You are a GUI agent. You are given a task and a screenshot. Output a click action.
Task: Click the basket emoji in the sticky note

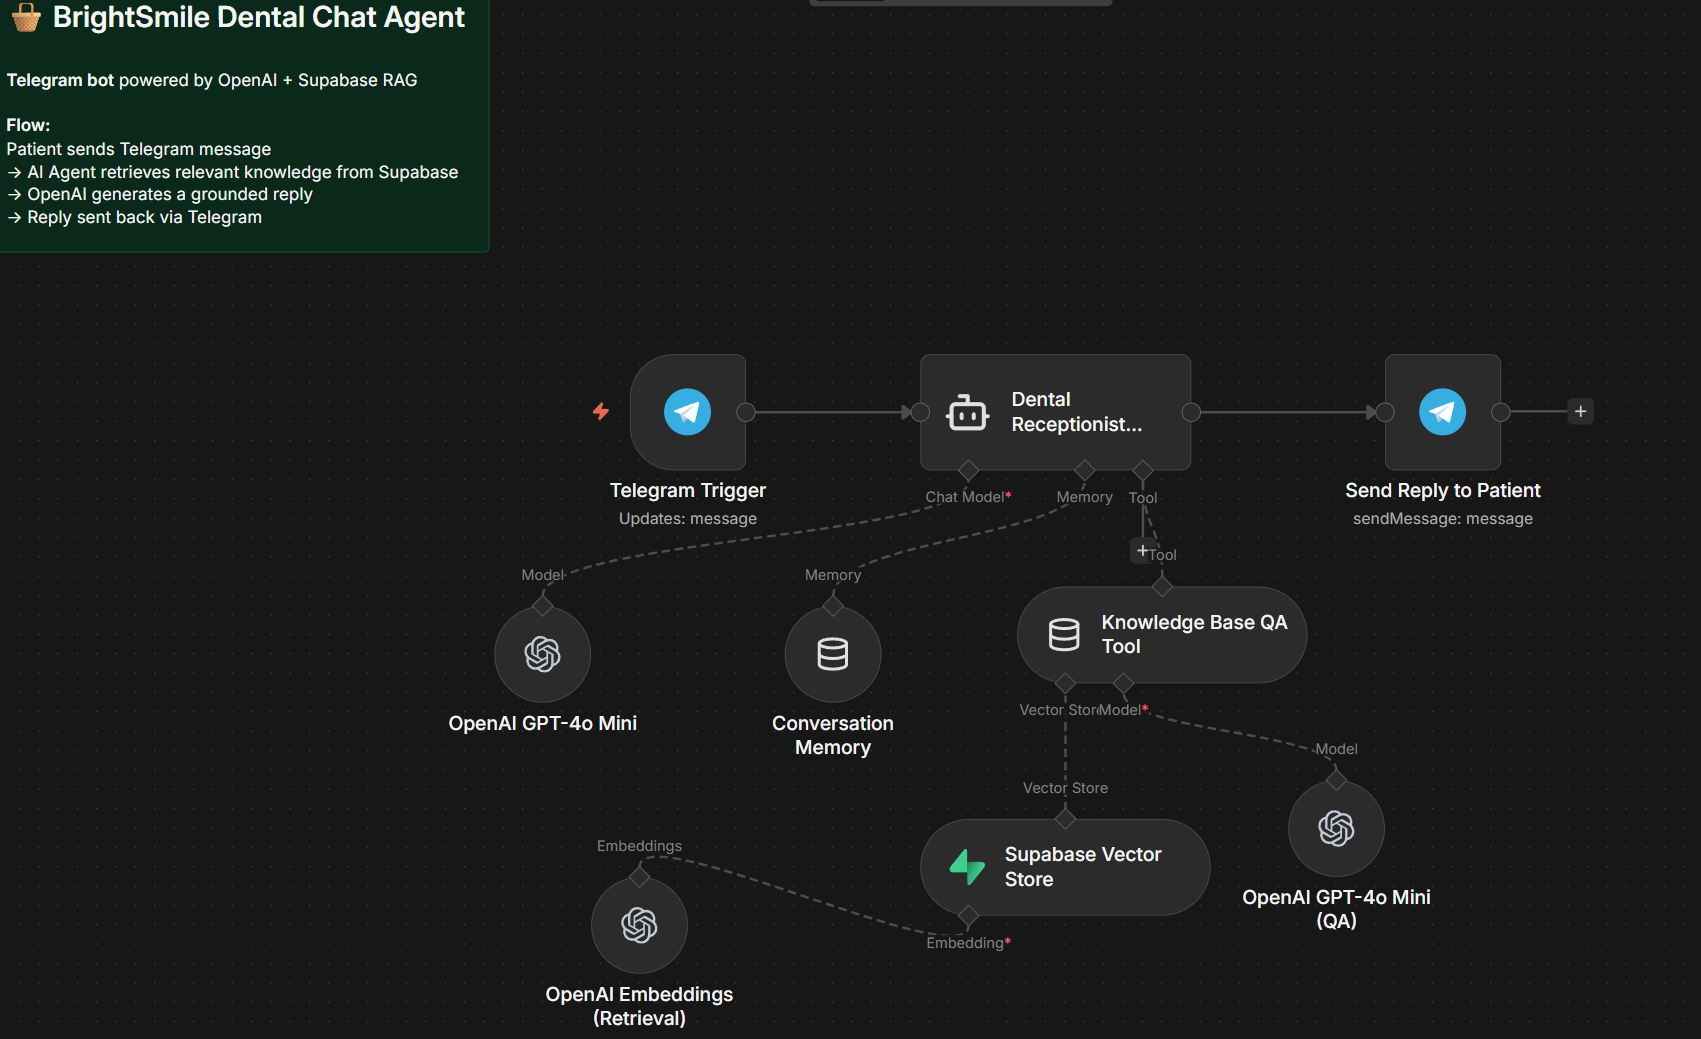coord(26,17)
